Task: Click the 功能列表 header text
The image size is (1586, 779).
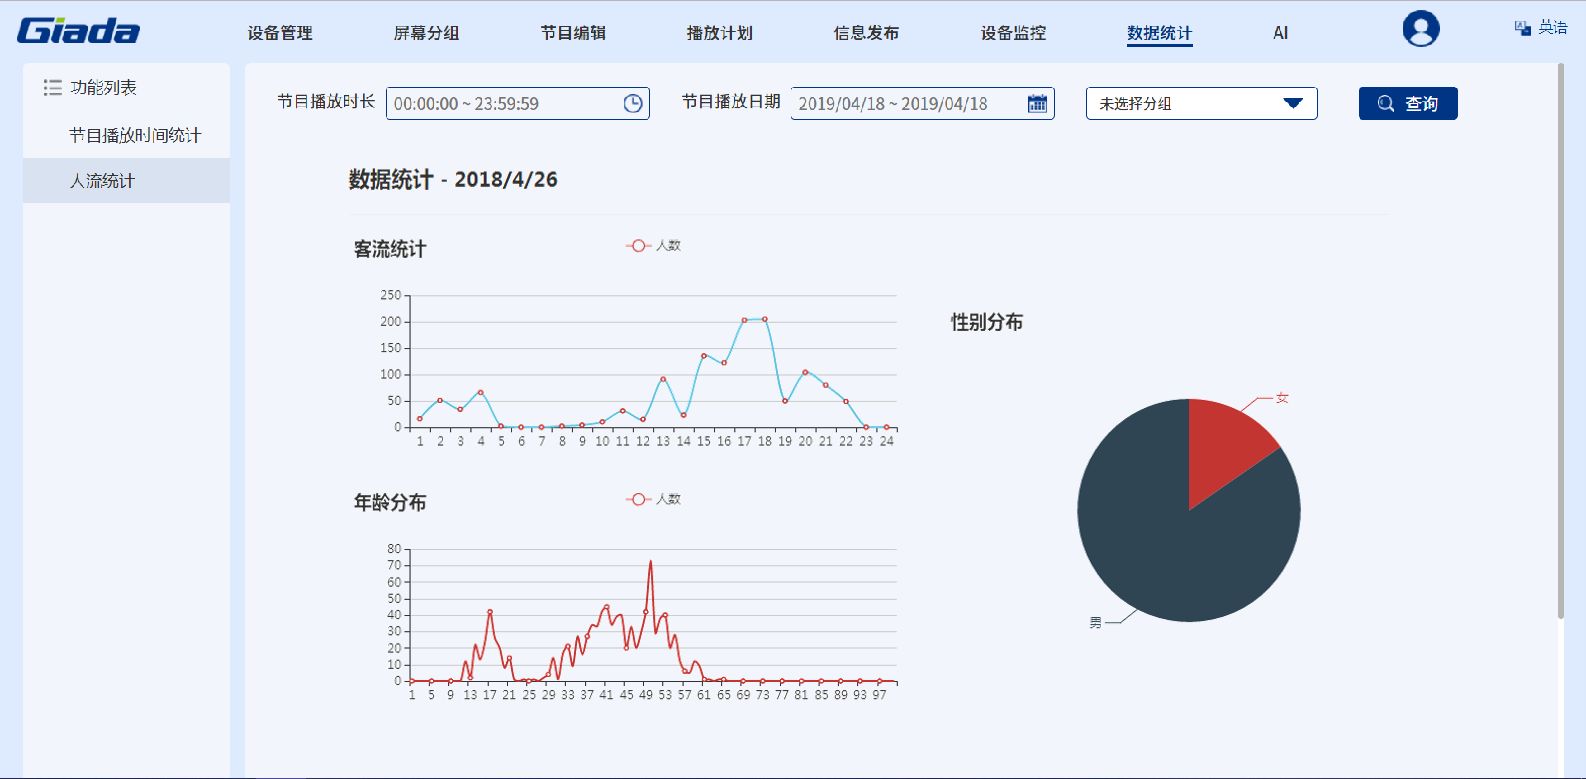Action: pyautogui.click(x=103, y=88)
